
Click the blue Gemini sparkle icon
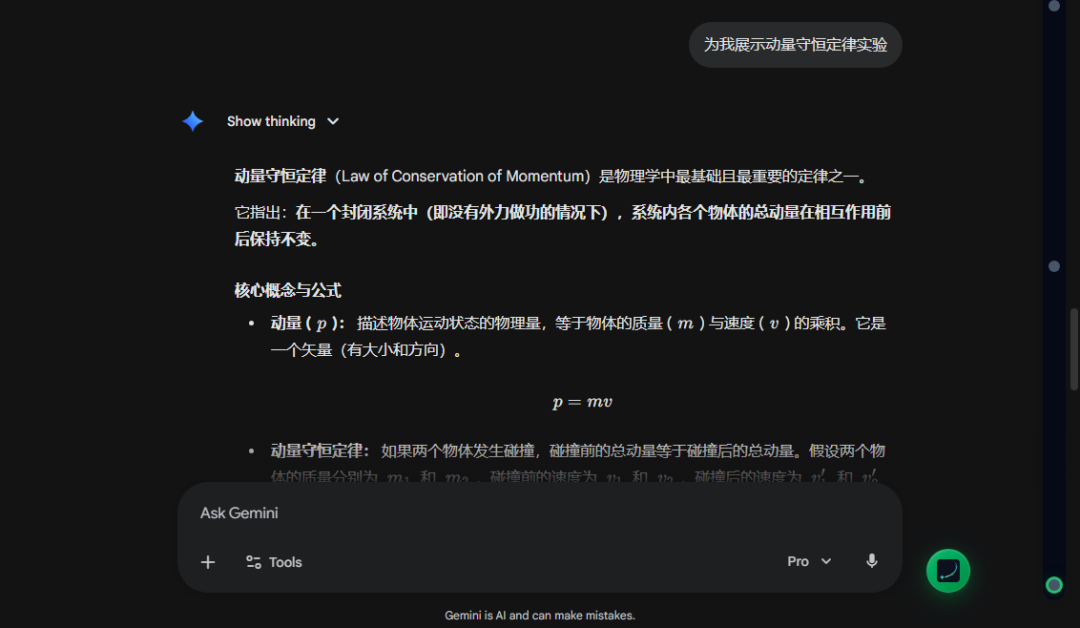click(x=192, y=121)
